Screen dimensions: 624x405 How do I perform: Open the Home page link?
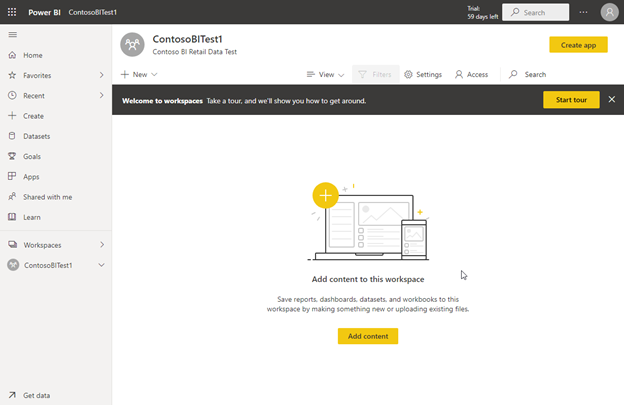click(x=33, y=55)
